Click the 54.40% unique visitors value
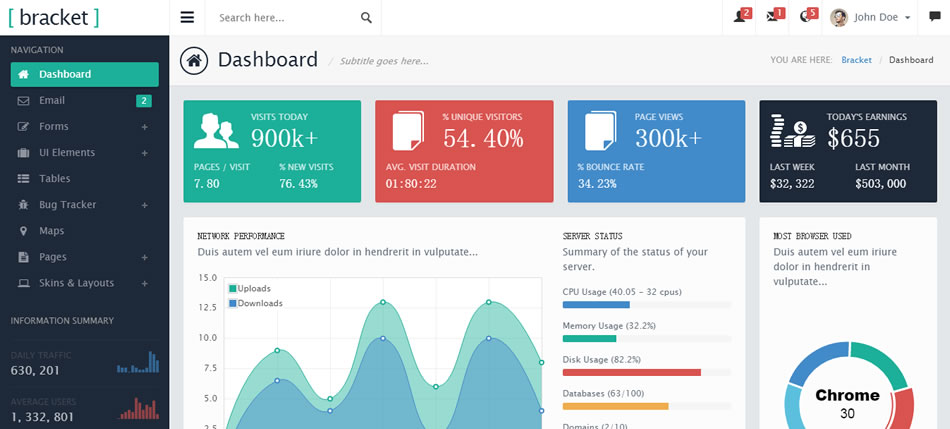Image resolution: width=950 pixels, height=429 pixels. click(x=483, y=139)
